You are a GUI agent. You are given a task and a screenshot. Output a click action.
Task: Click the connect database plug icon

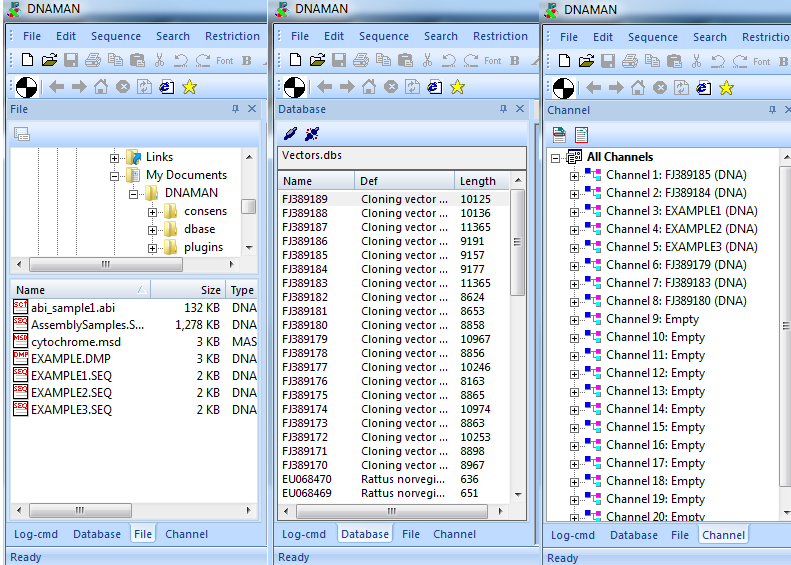[290, 134]
